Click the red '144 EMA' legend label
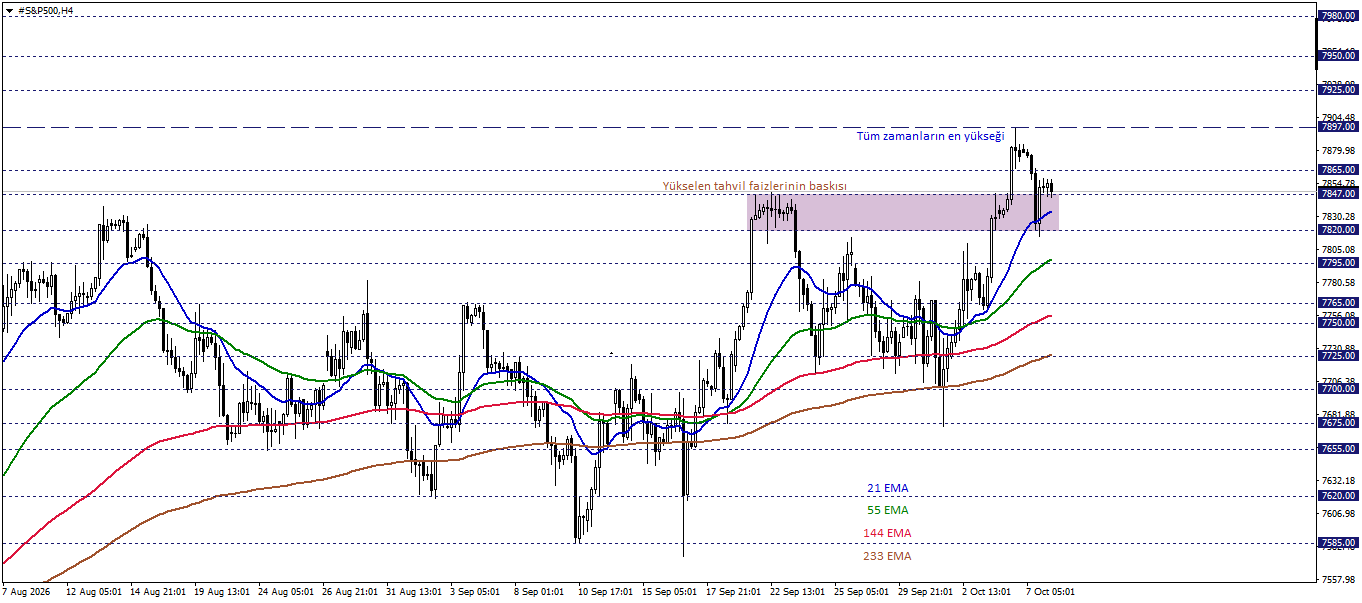 [x=888, y=533]
